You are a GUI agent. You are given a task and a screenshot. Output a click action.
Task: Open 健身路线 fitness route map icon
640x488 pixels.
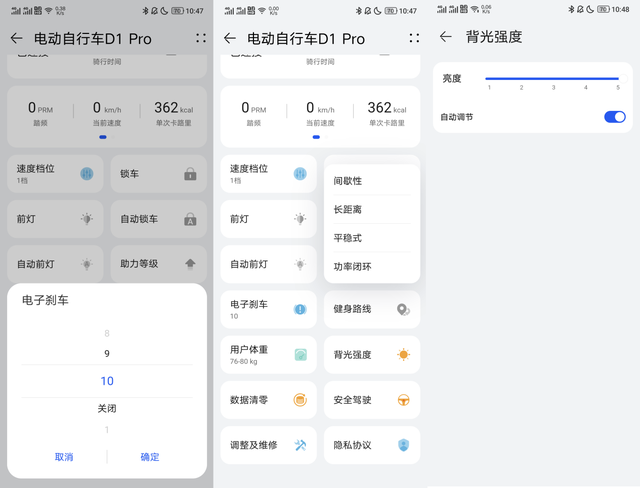click(403, 310)
